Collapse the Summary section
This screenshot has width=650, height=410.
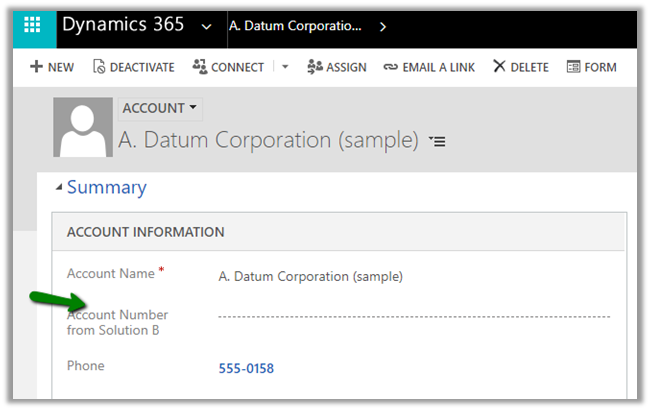click(x=59, y=187)
